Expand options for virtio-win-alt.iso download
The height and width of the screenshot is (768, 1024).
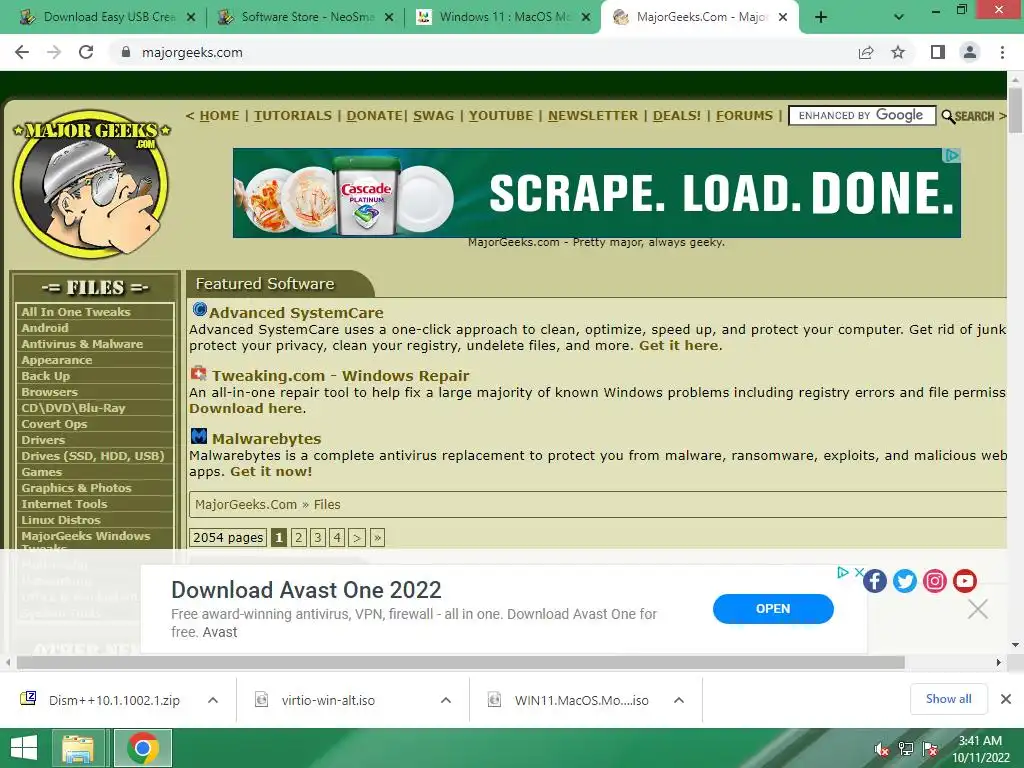pyautogui.click(x=446, y=700)
